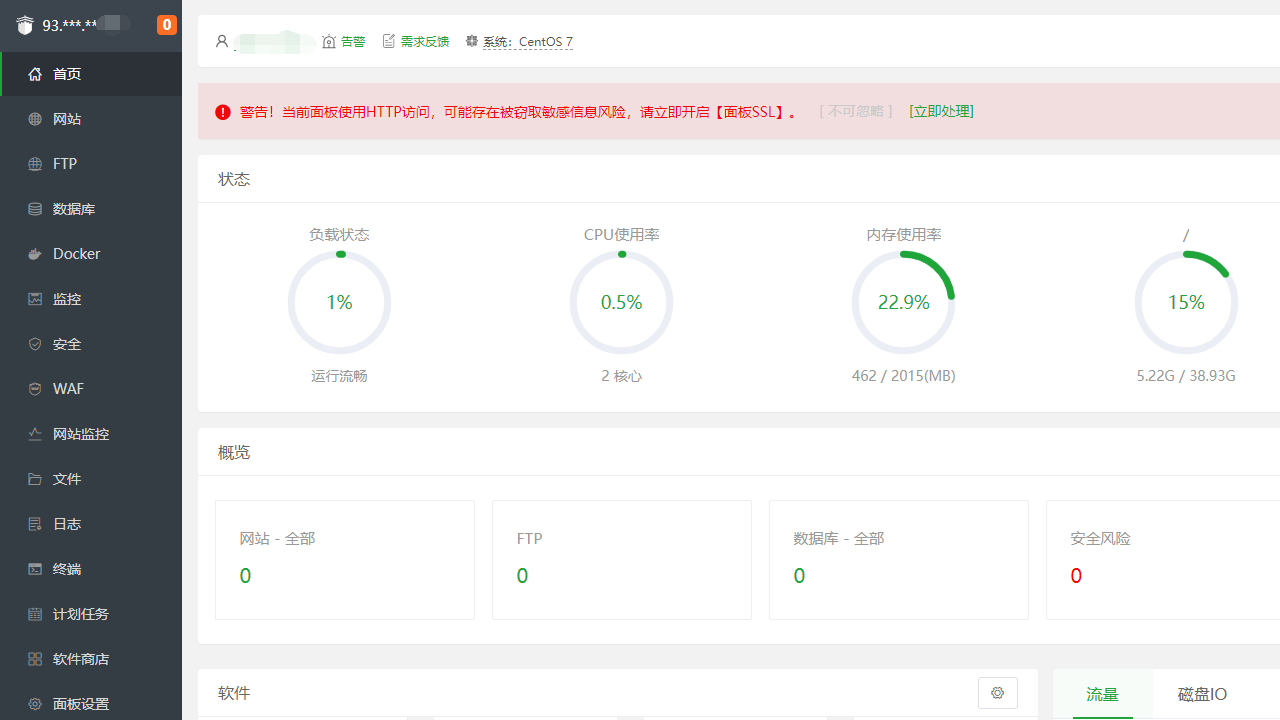Screen dimensions: 1280x720
Task: Click the 需求反馈 link
Action: [425, 42]
